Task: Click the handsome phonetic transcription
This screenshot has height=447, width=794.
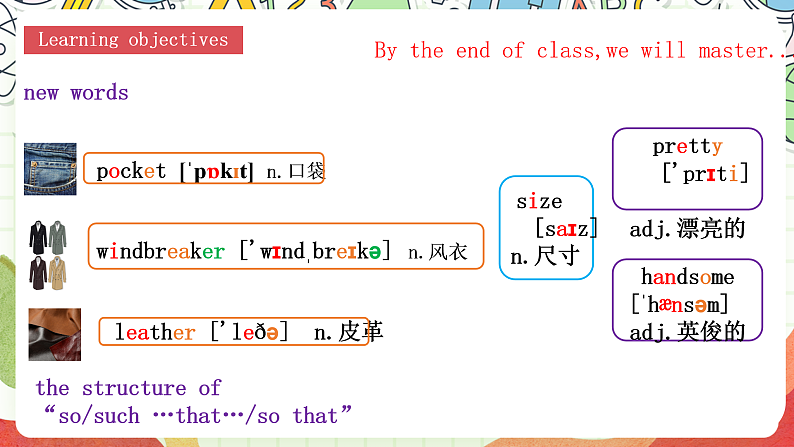Action: click(x=680, y=304)
